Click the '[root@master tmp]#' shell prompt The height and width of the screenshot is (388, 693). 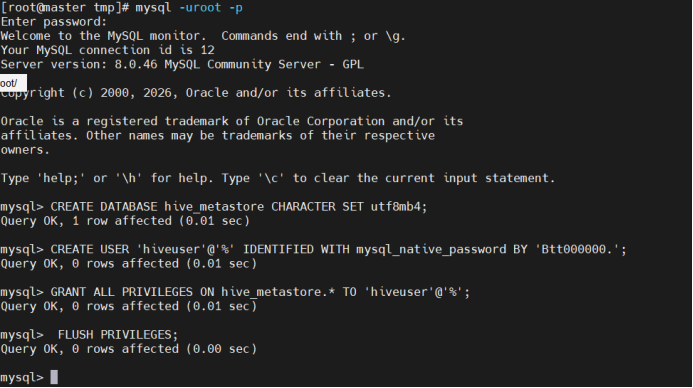65,8
